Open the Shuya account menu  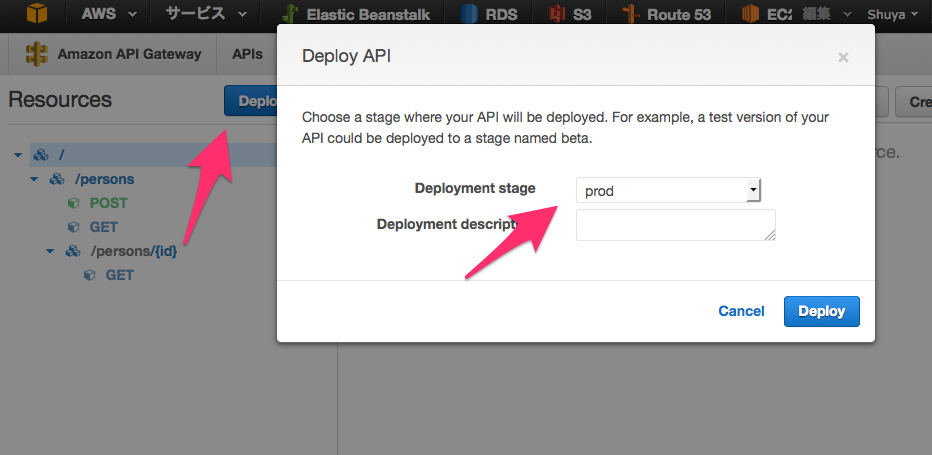tap(893, 14)
